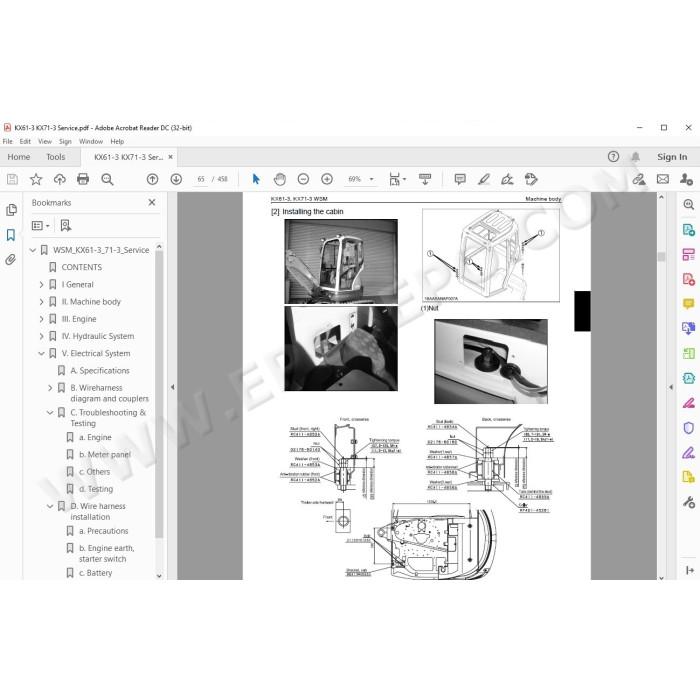Open More Tools wrench icon
The width and height of the screenshot is (700, 700).
[688, 502]
